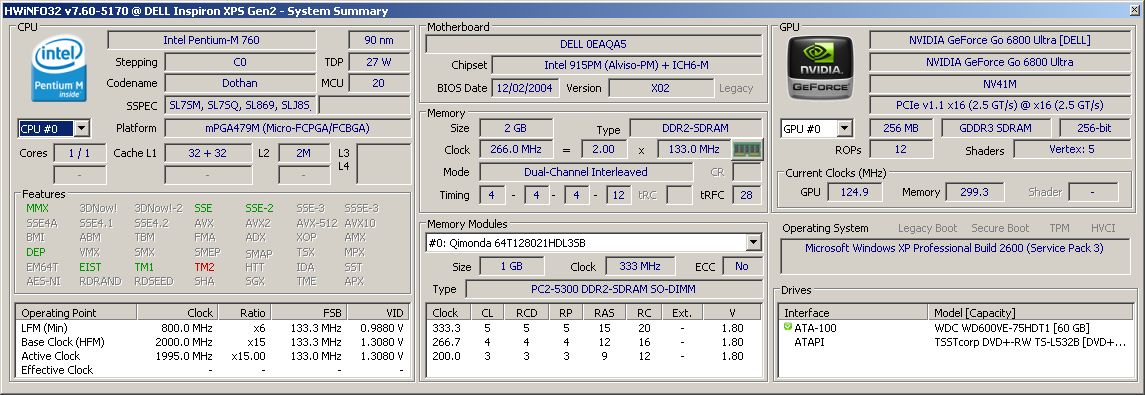
Task: Click the PC2-5300 DDR2-SDRAM SO-DIMM field
Action: coord(613,289)
